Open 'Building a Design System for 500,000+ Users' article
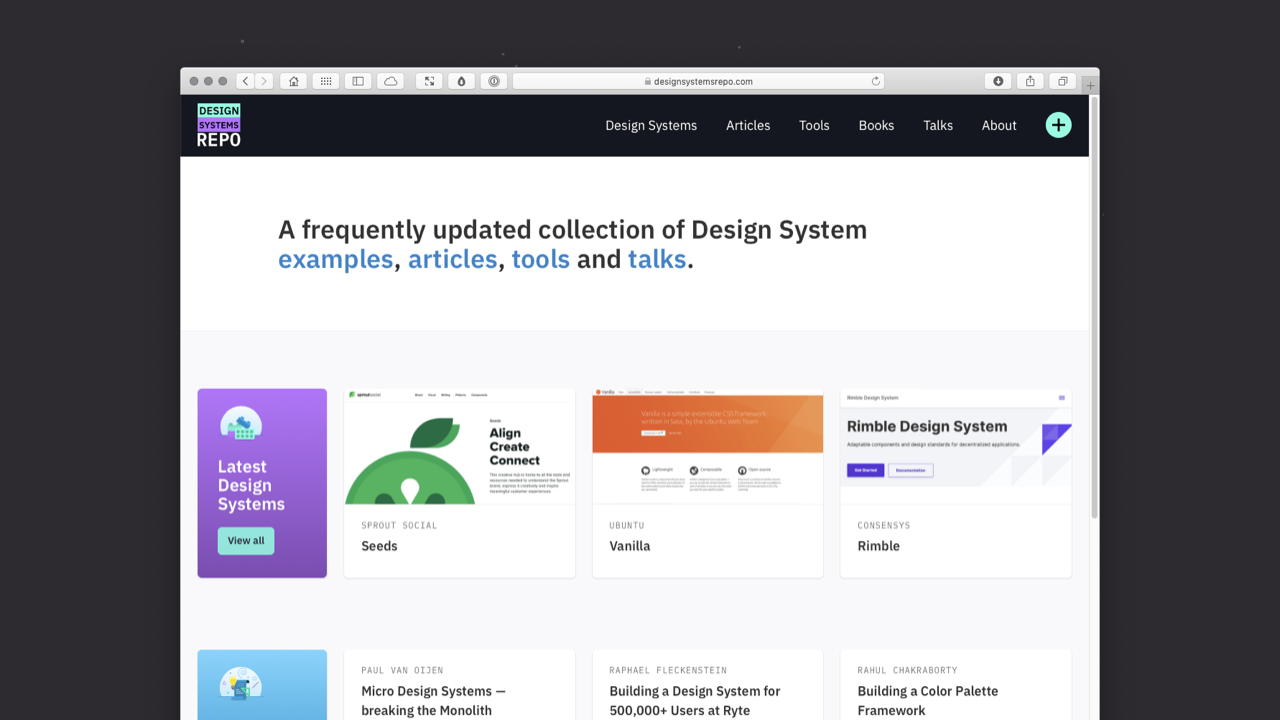The height and width of the screenshot is (720, 1280). pos(695,701)
